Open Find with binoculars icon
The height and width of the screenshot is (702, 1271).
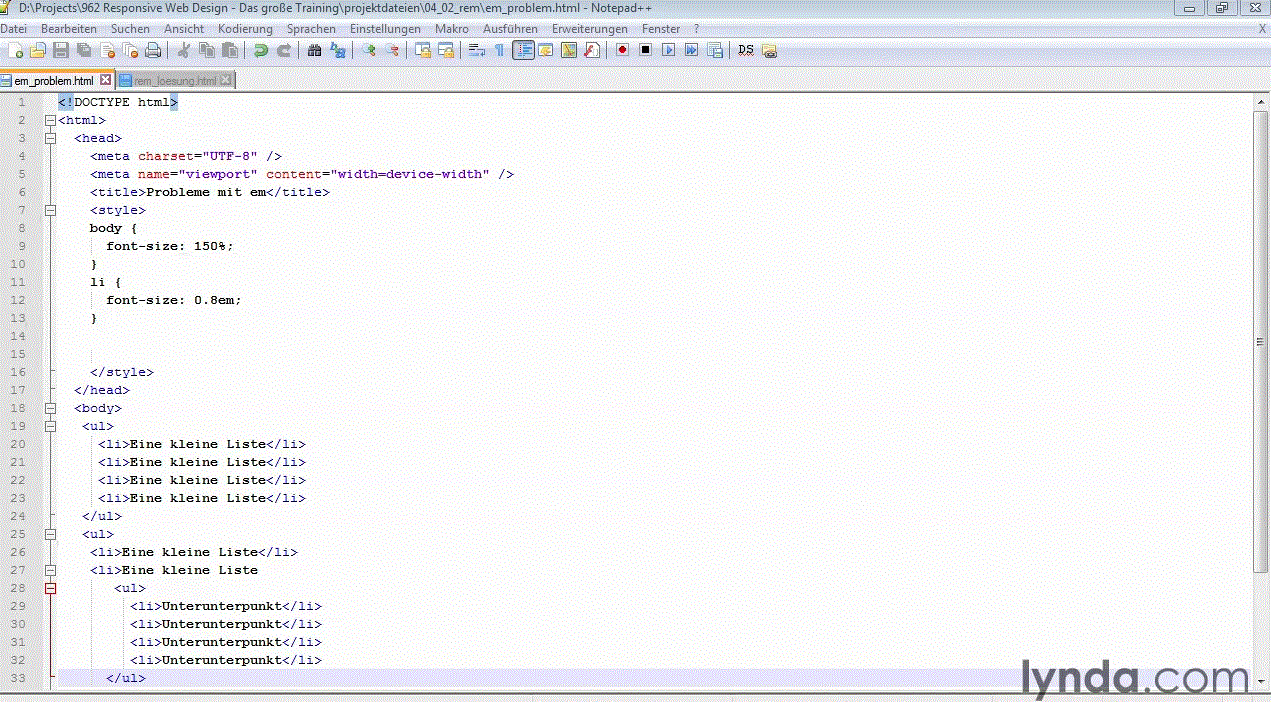[x=315, y=50]
